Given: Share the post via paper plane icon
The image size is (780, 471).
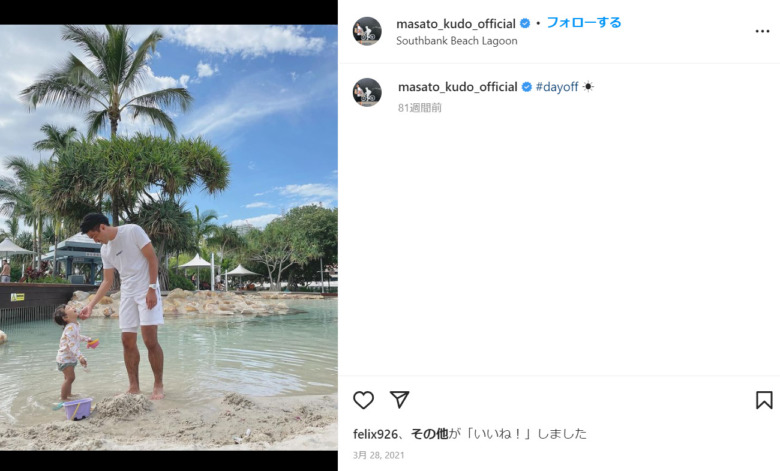Looking at the screenshot, I should point(399,399).
